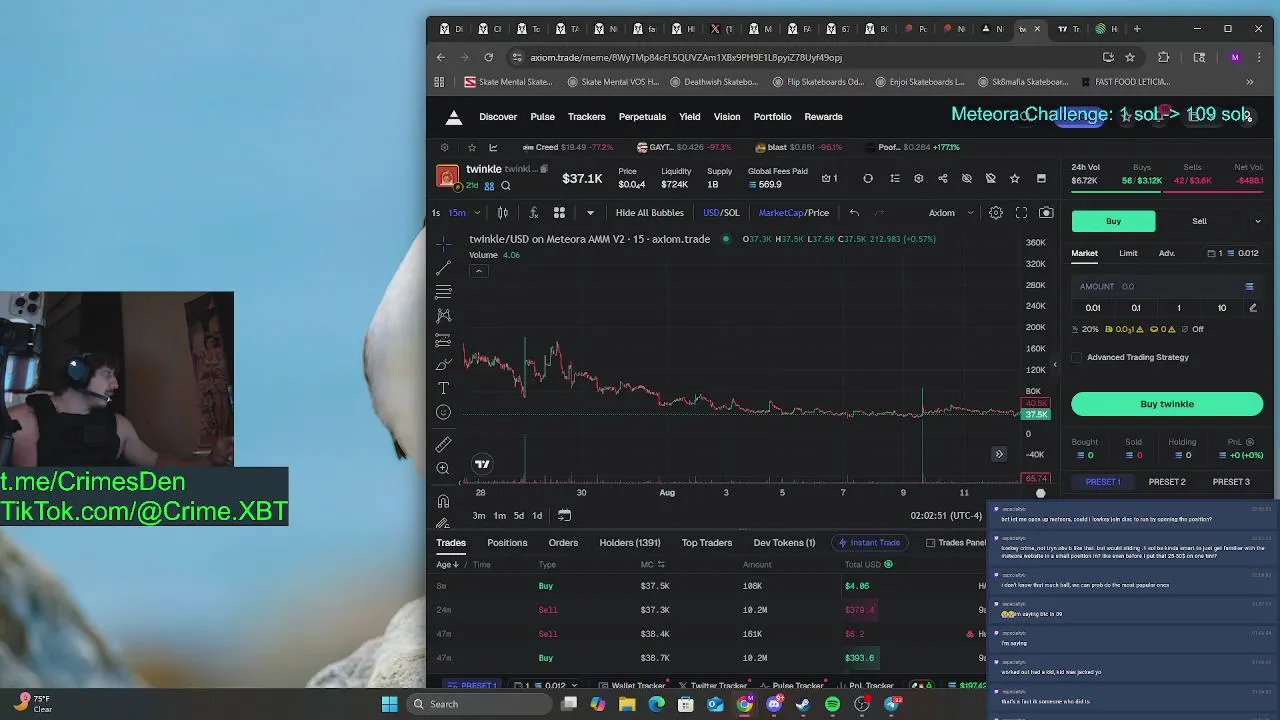Screen dimensions: 1280x720
Task: Select the trend line drawing tool
Action: click(444, 268)
